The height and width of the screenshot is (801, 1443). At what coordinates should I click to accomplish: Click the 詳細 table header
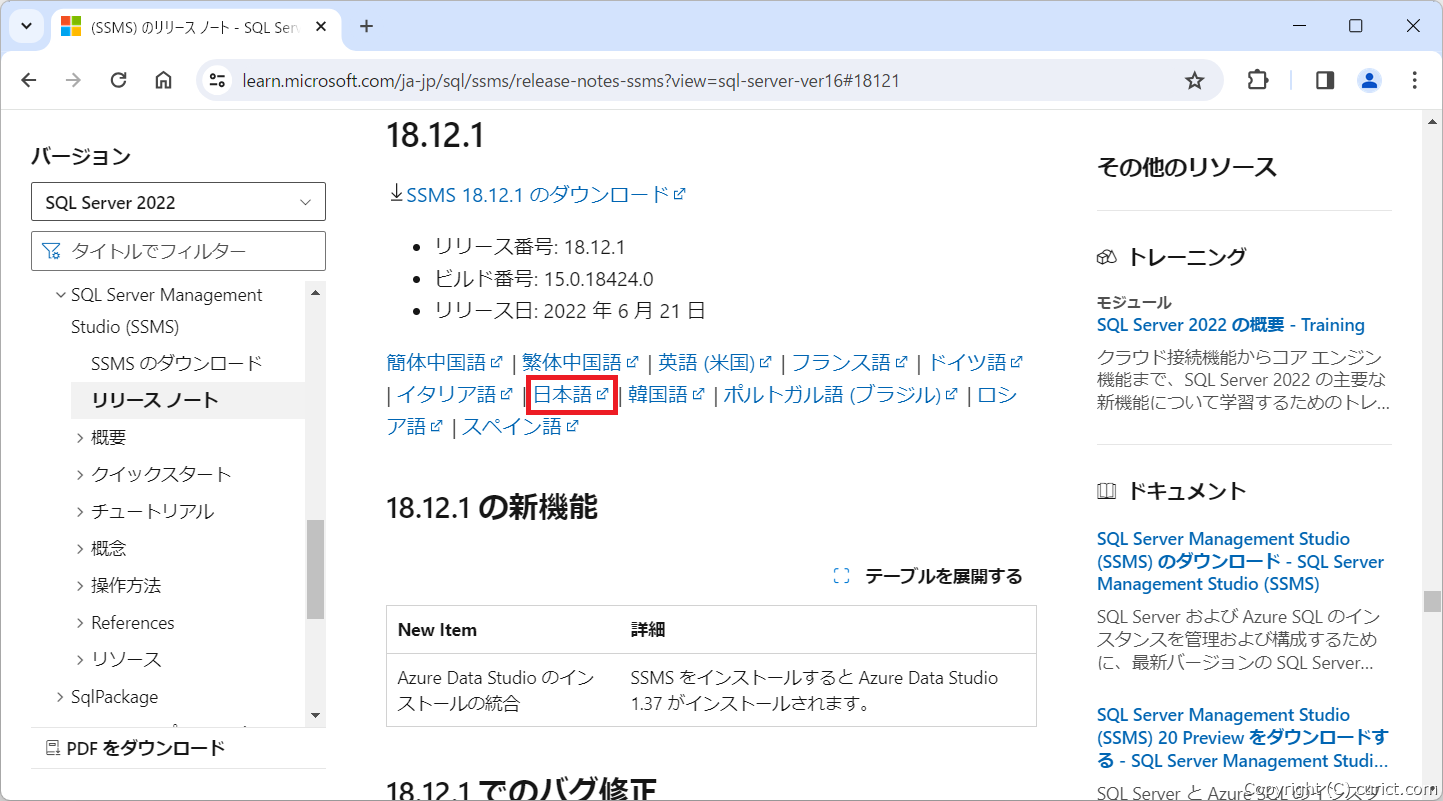coord(648,630)
